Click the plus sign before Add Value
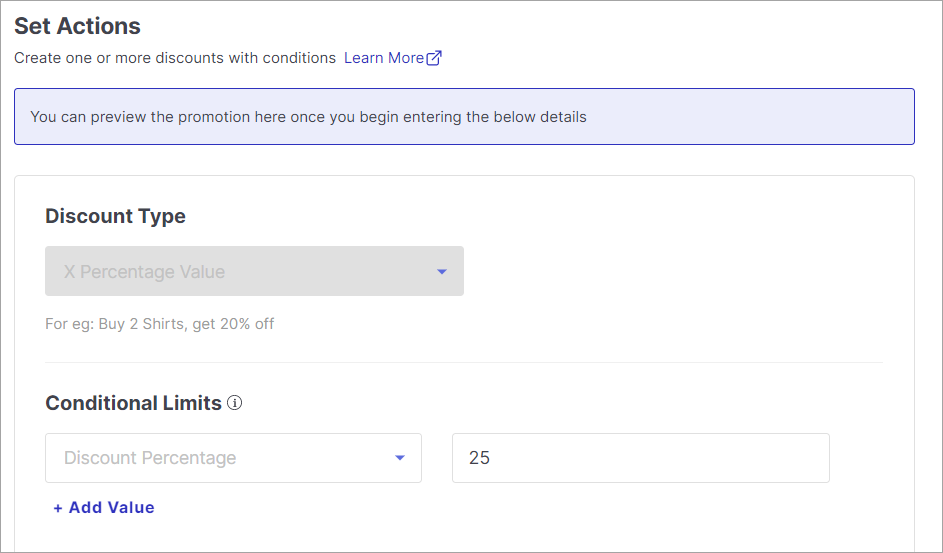Screen dimensions: 943x553 (58, 508)
